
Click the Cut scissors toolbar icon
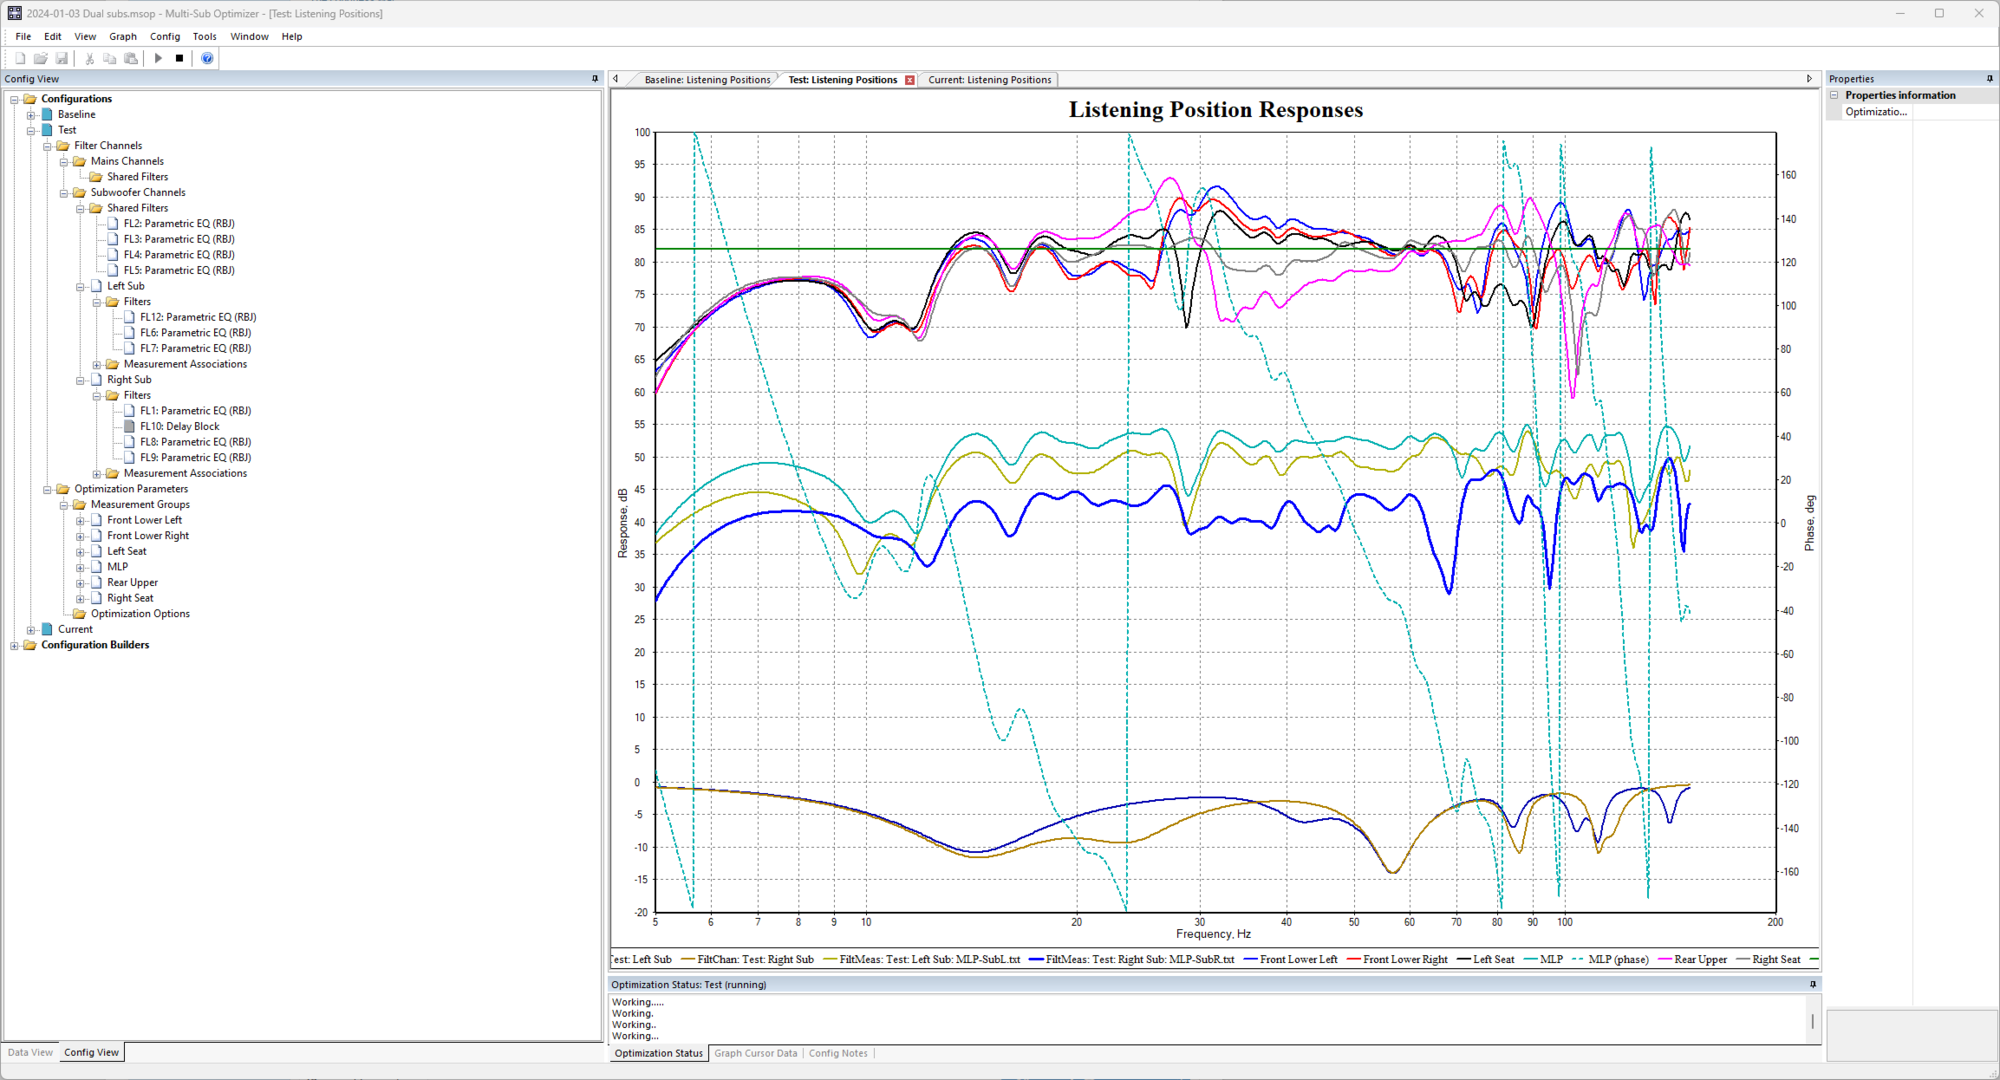(x=89, y=58)
